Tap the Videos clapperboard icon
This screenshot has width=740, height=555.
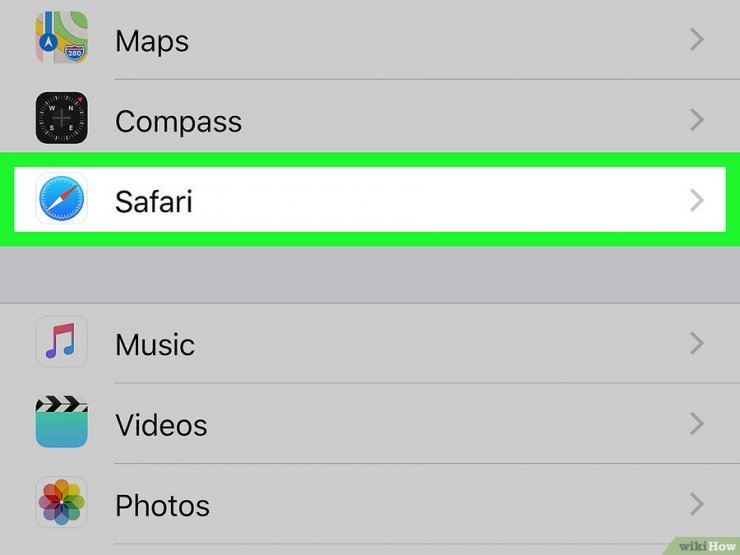61,421
